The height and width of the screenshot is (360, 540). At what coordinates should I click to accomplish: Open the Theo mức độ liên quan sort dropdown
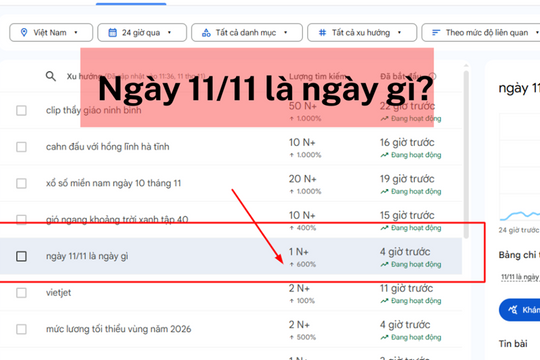482,33
